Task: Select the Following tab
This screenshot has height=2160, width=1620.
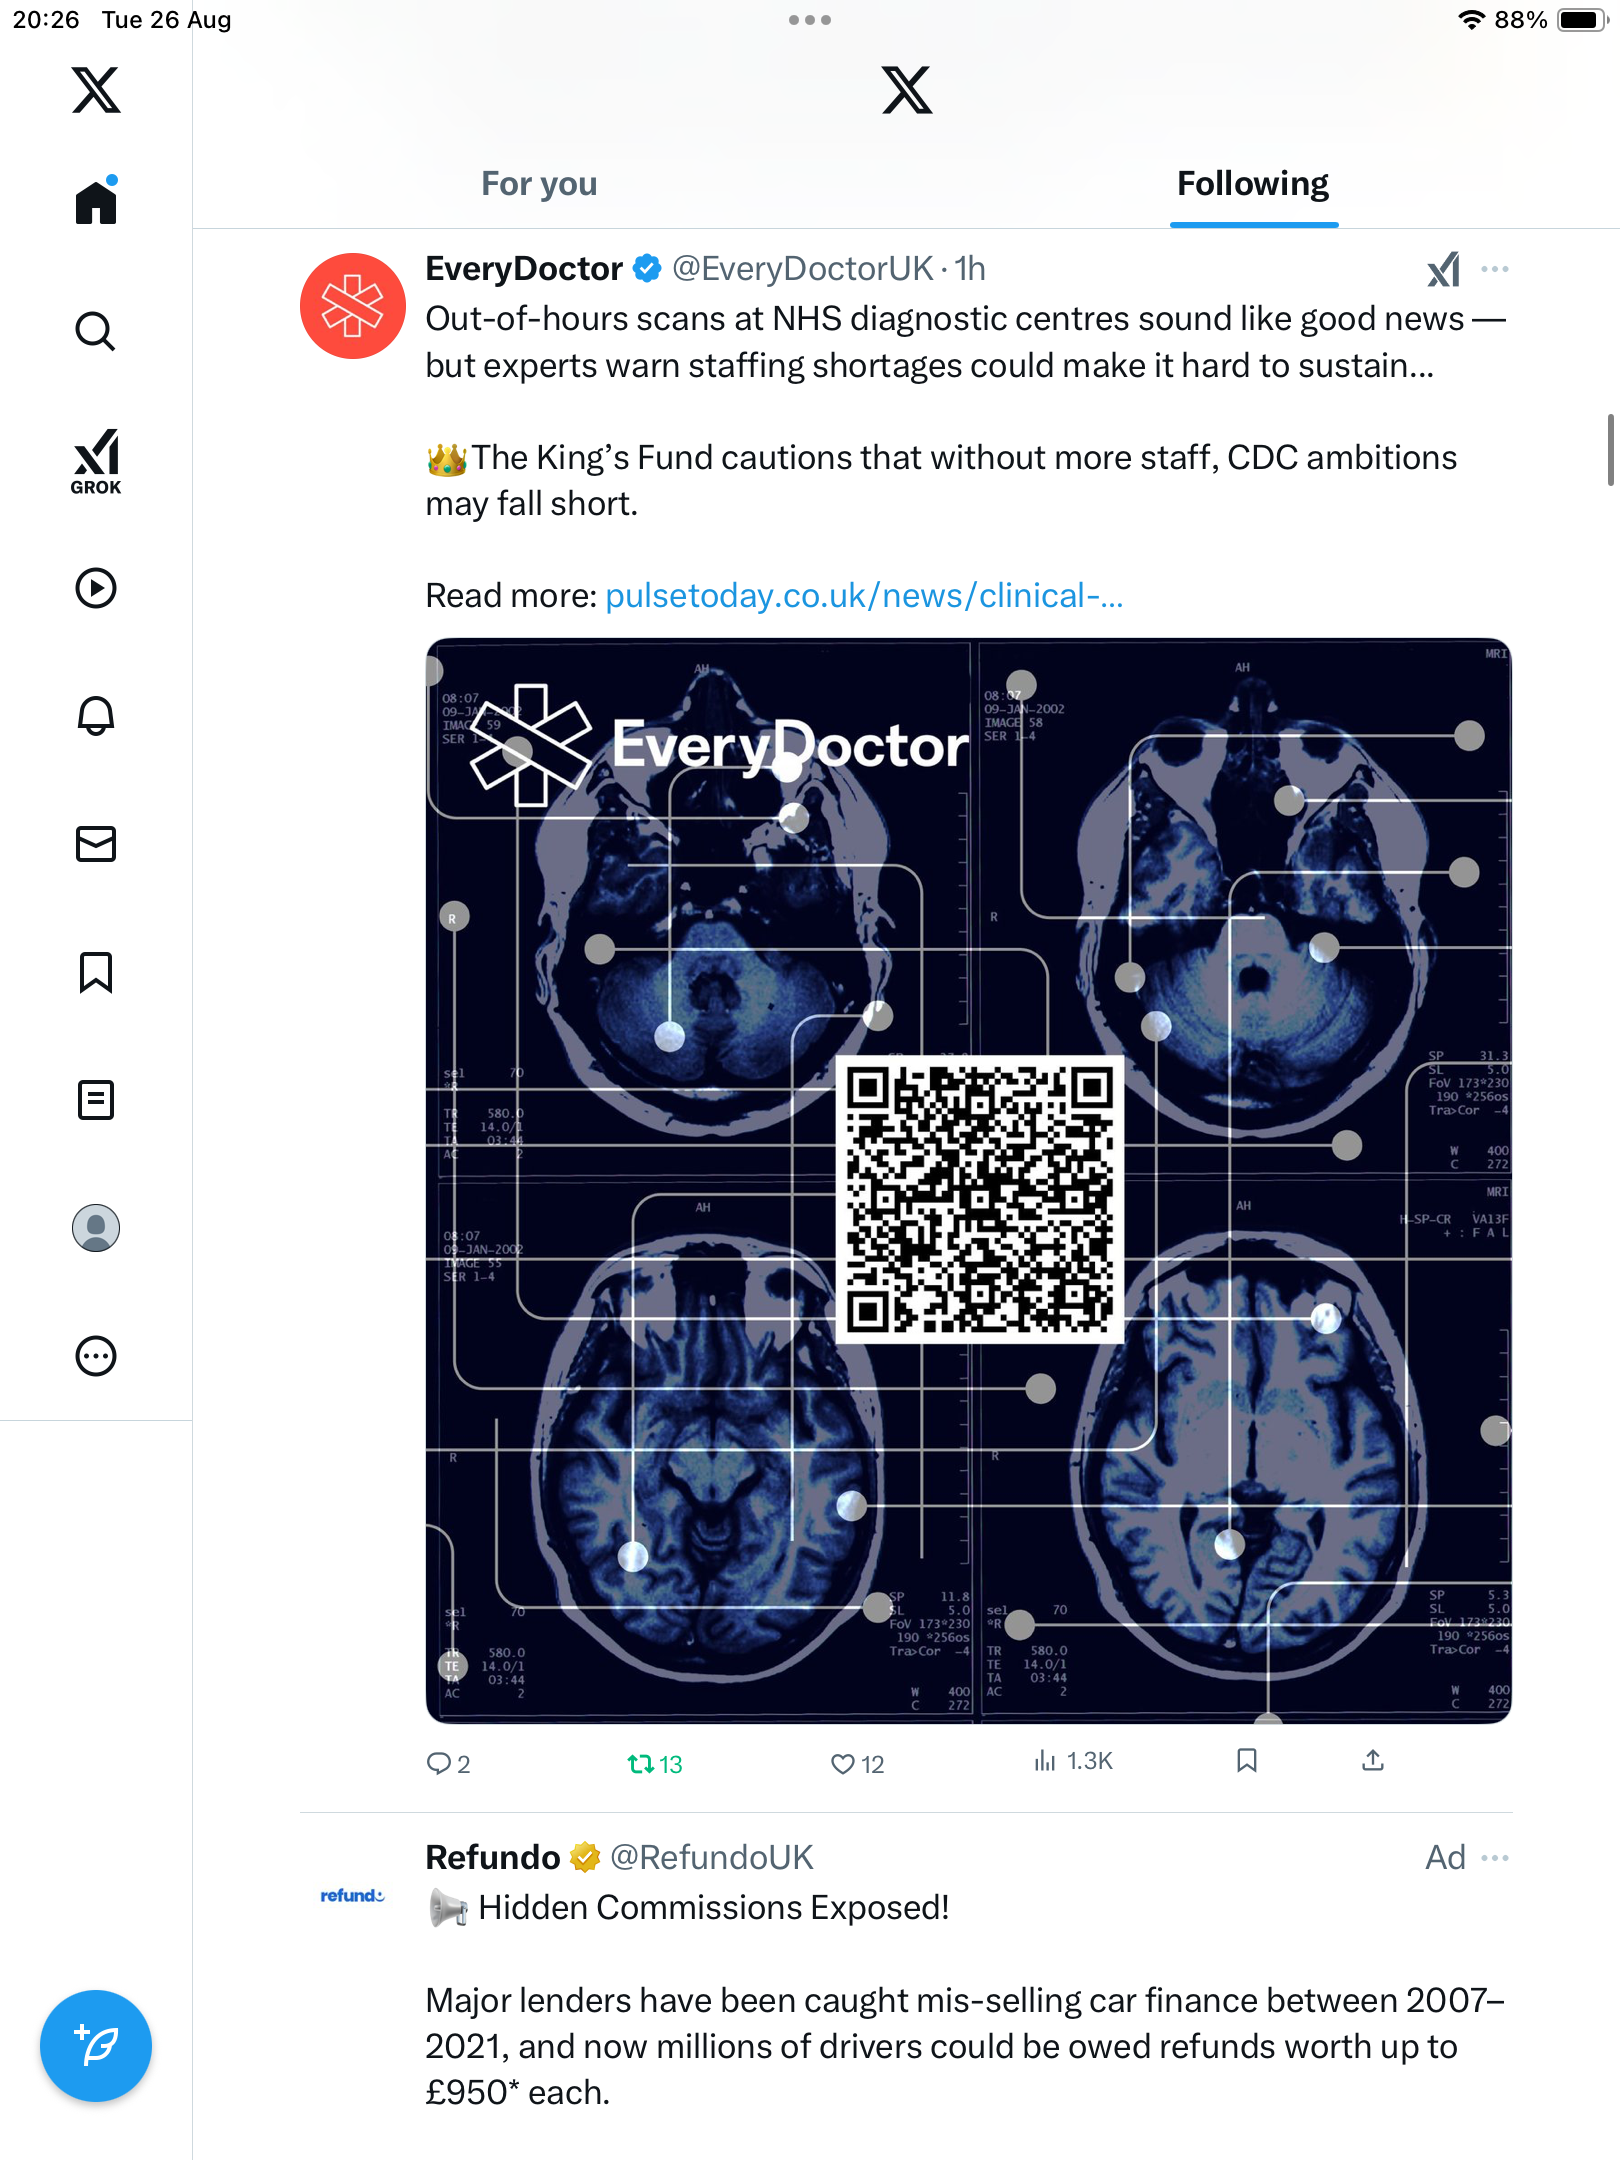Action: 1252,184
